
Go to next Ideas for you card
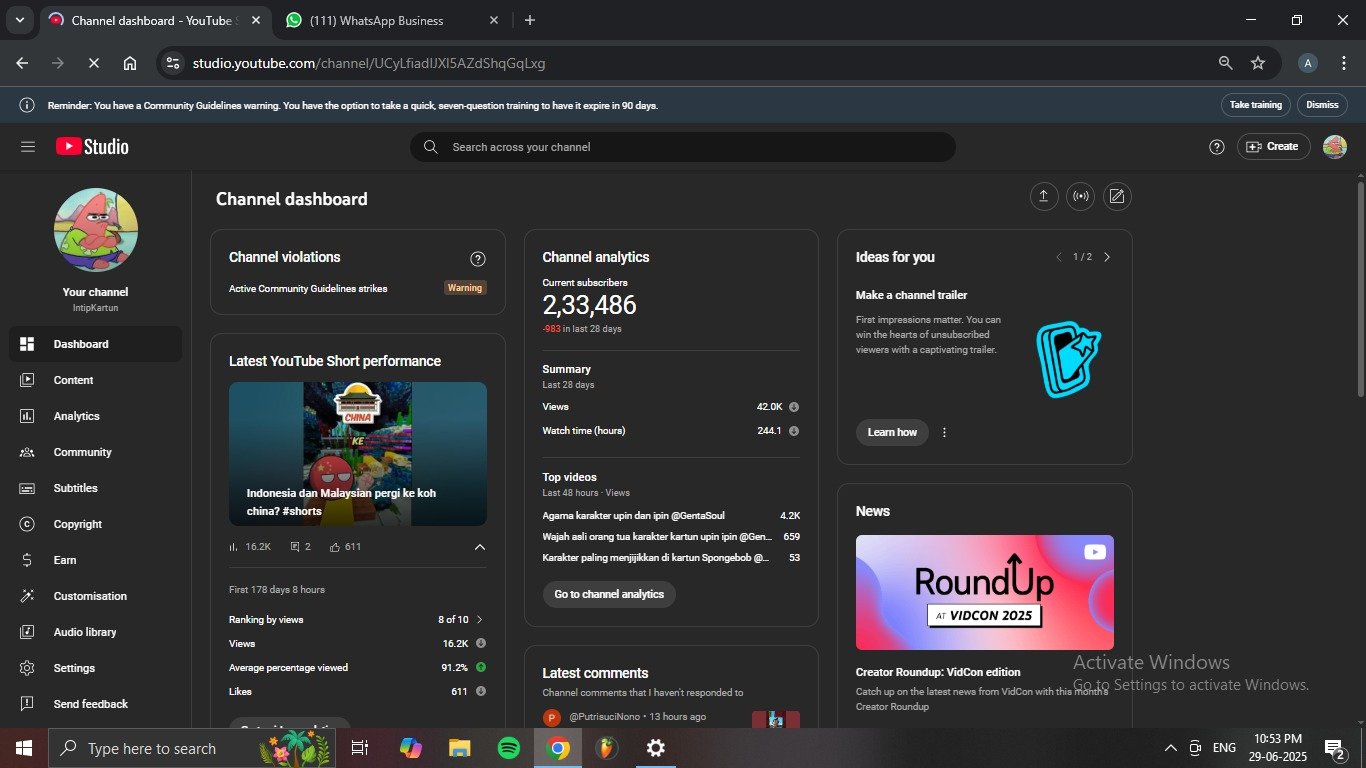click(x=1107, y=257)
